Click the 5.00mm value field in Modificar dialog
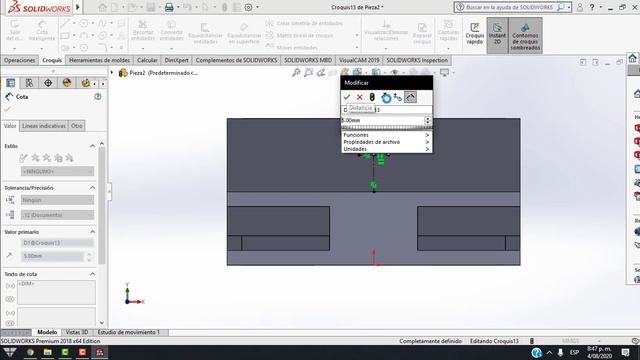The image size is (640, 360). tap(382, 120)
